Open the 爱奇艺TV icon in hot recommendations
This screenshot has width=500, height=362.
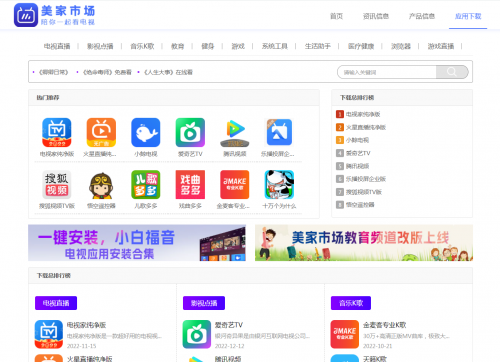click(x=190, y=132)
